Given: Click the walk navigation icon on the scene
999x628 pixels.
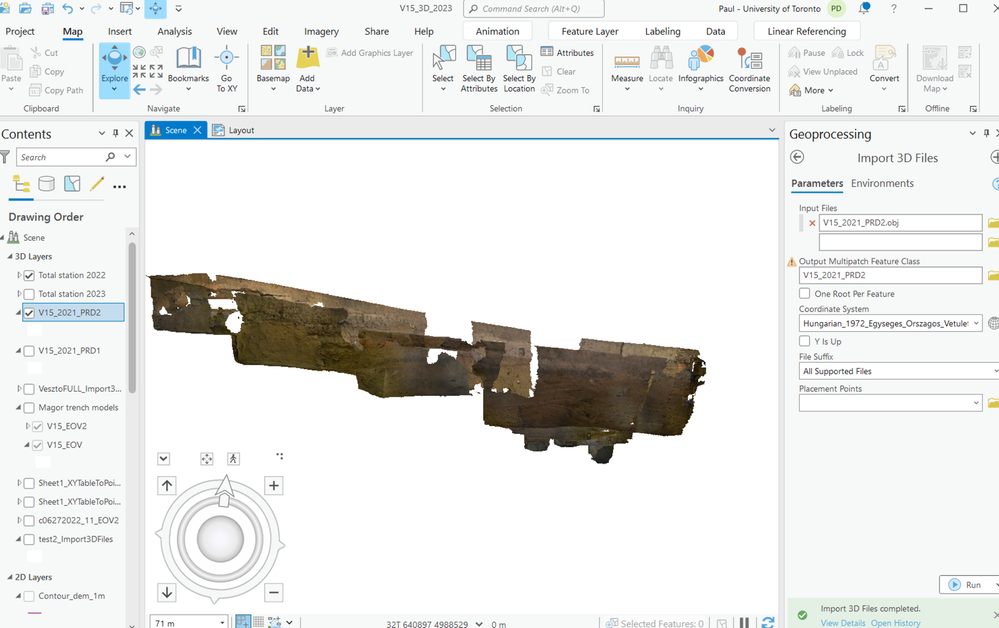Looking at the screenshot, I should pyautogui.click(x=234, y=458).
